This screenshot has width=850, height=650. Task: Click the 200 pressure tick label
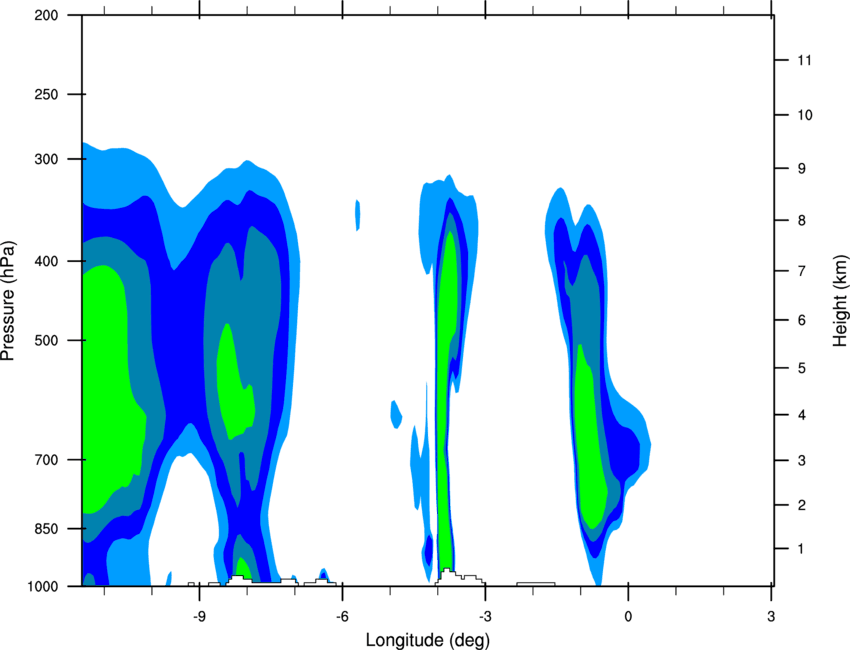[46, 15]
